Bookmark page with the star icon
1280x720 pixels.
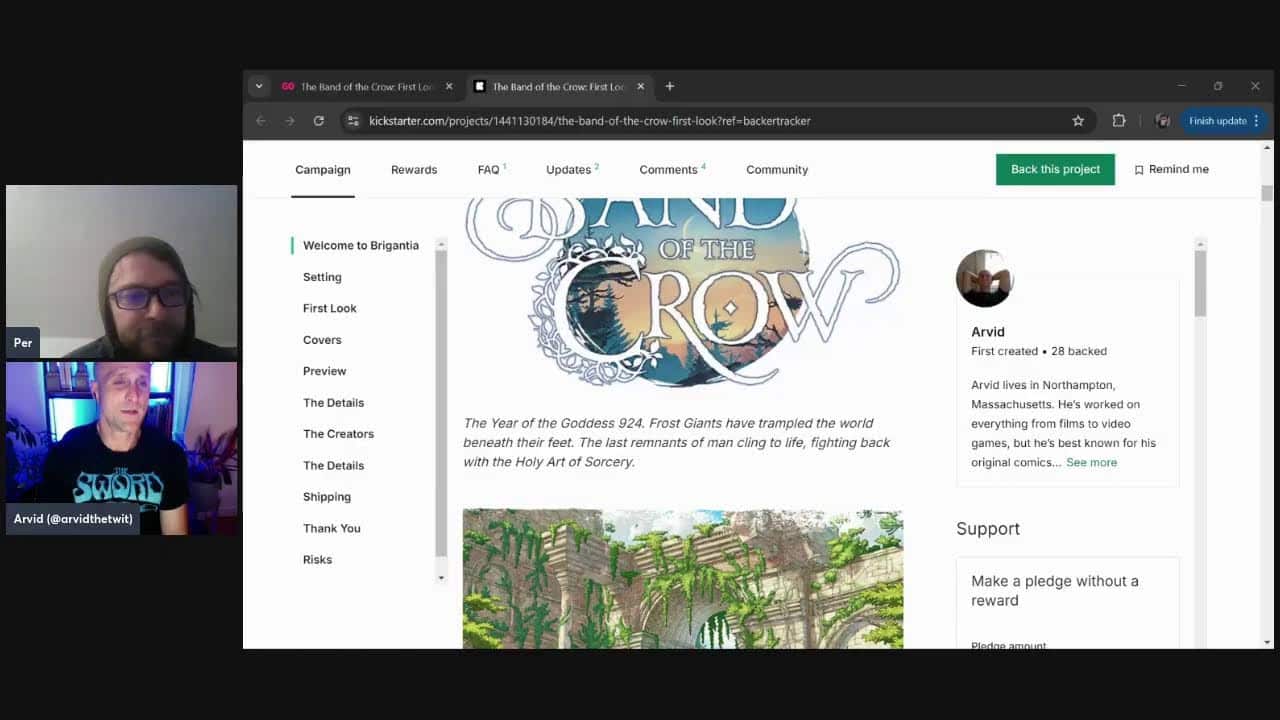click(1078, 121)
